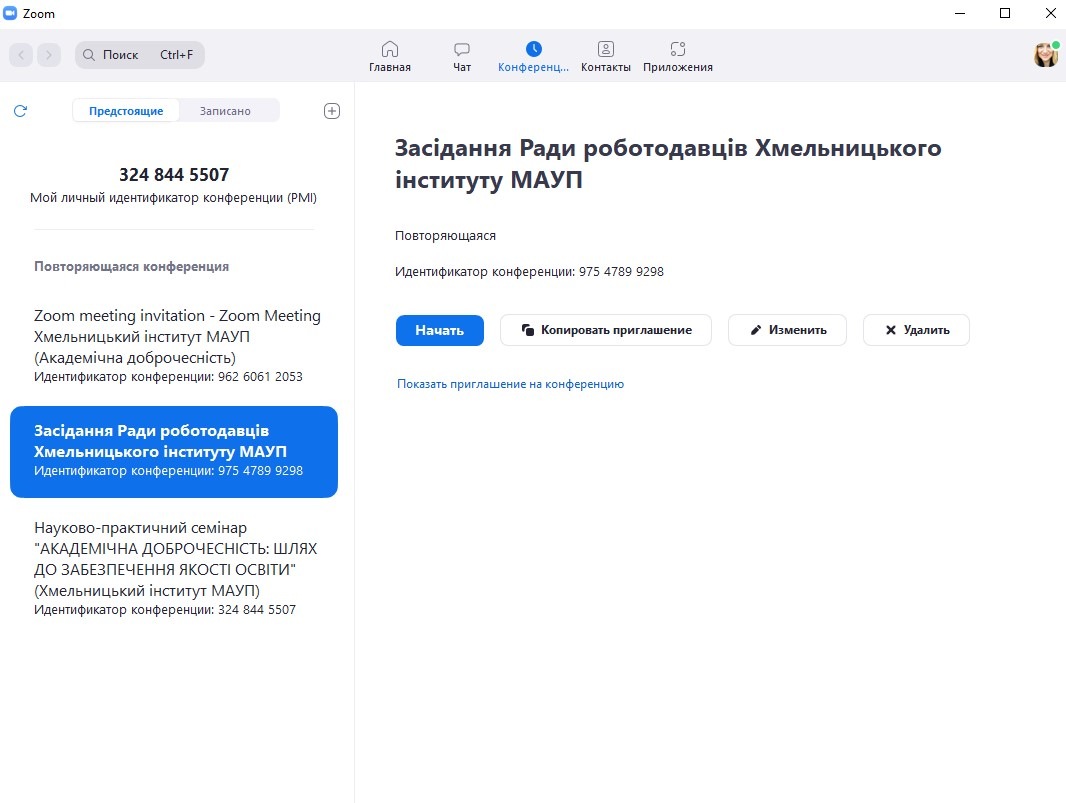Open the Чат chat icon

coord(462,49)
